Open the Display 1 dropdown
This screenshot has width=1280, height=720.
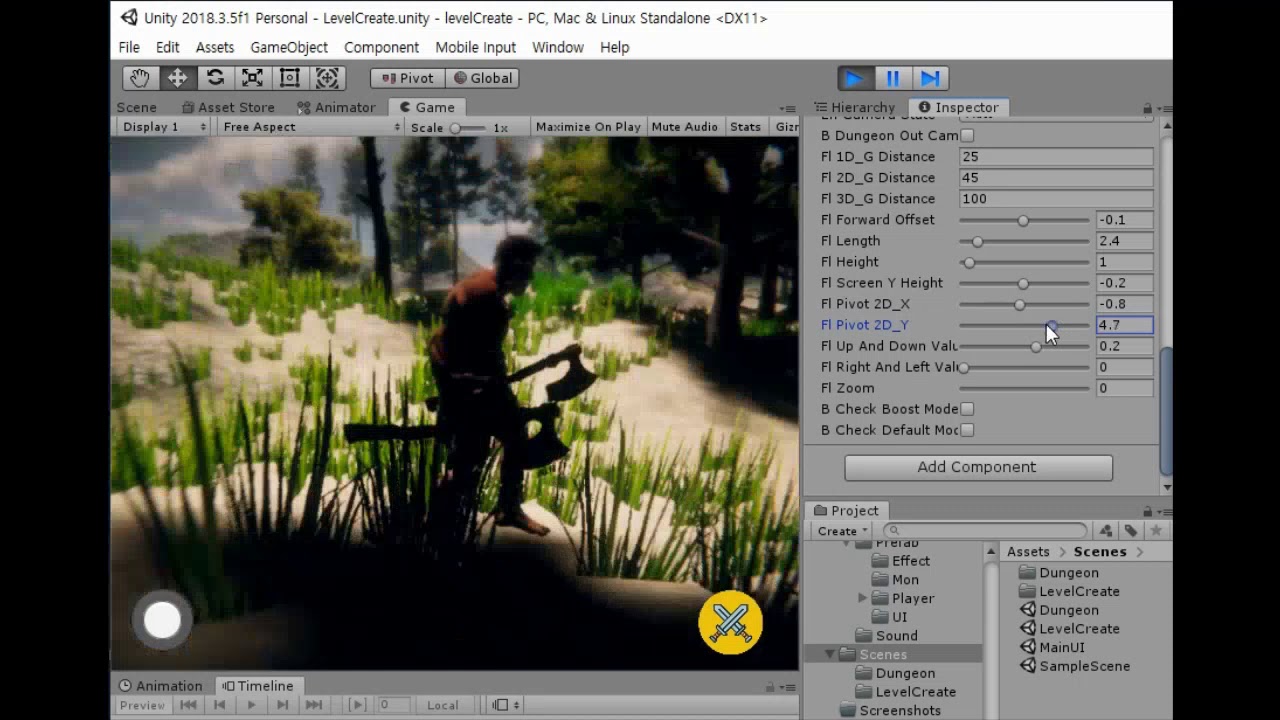click(164, 127)
